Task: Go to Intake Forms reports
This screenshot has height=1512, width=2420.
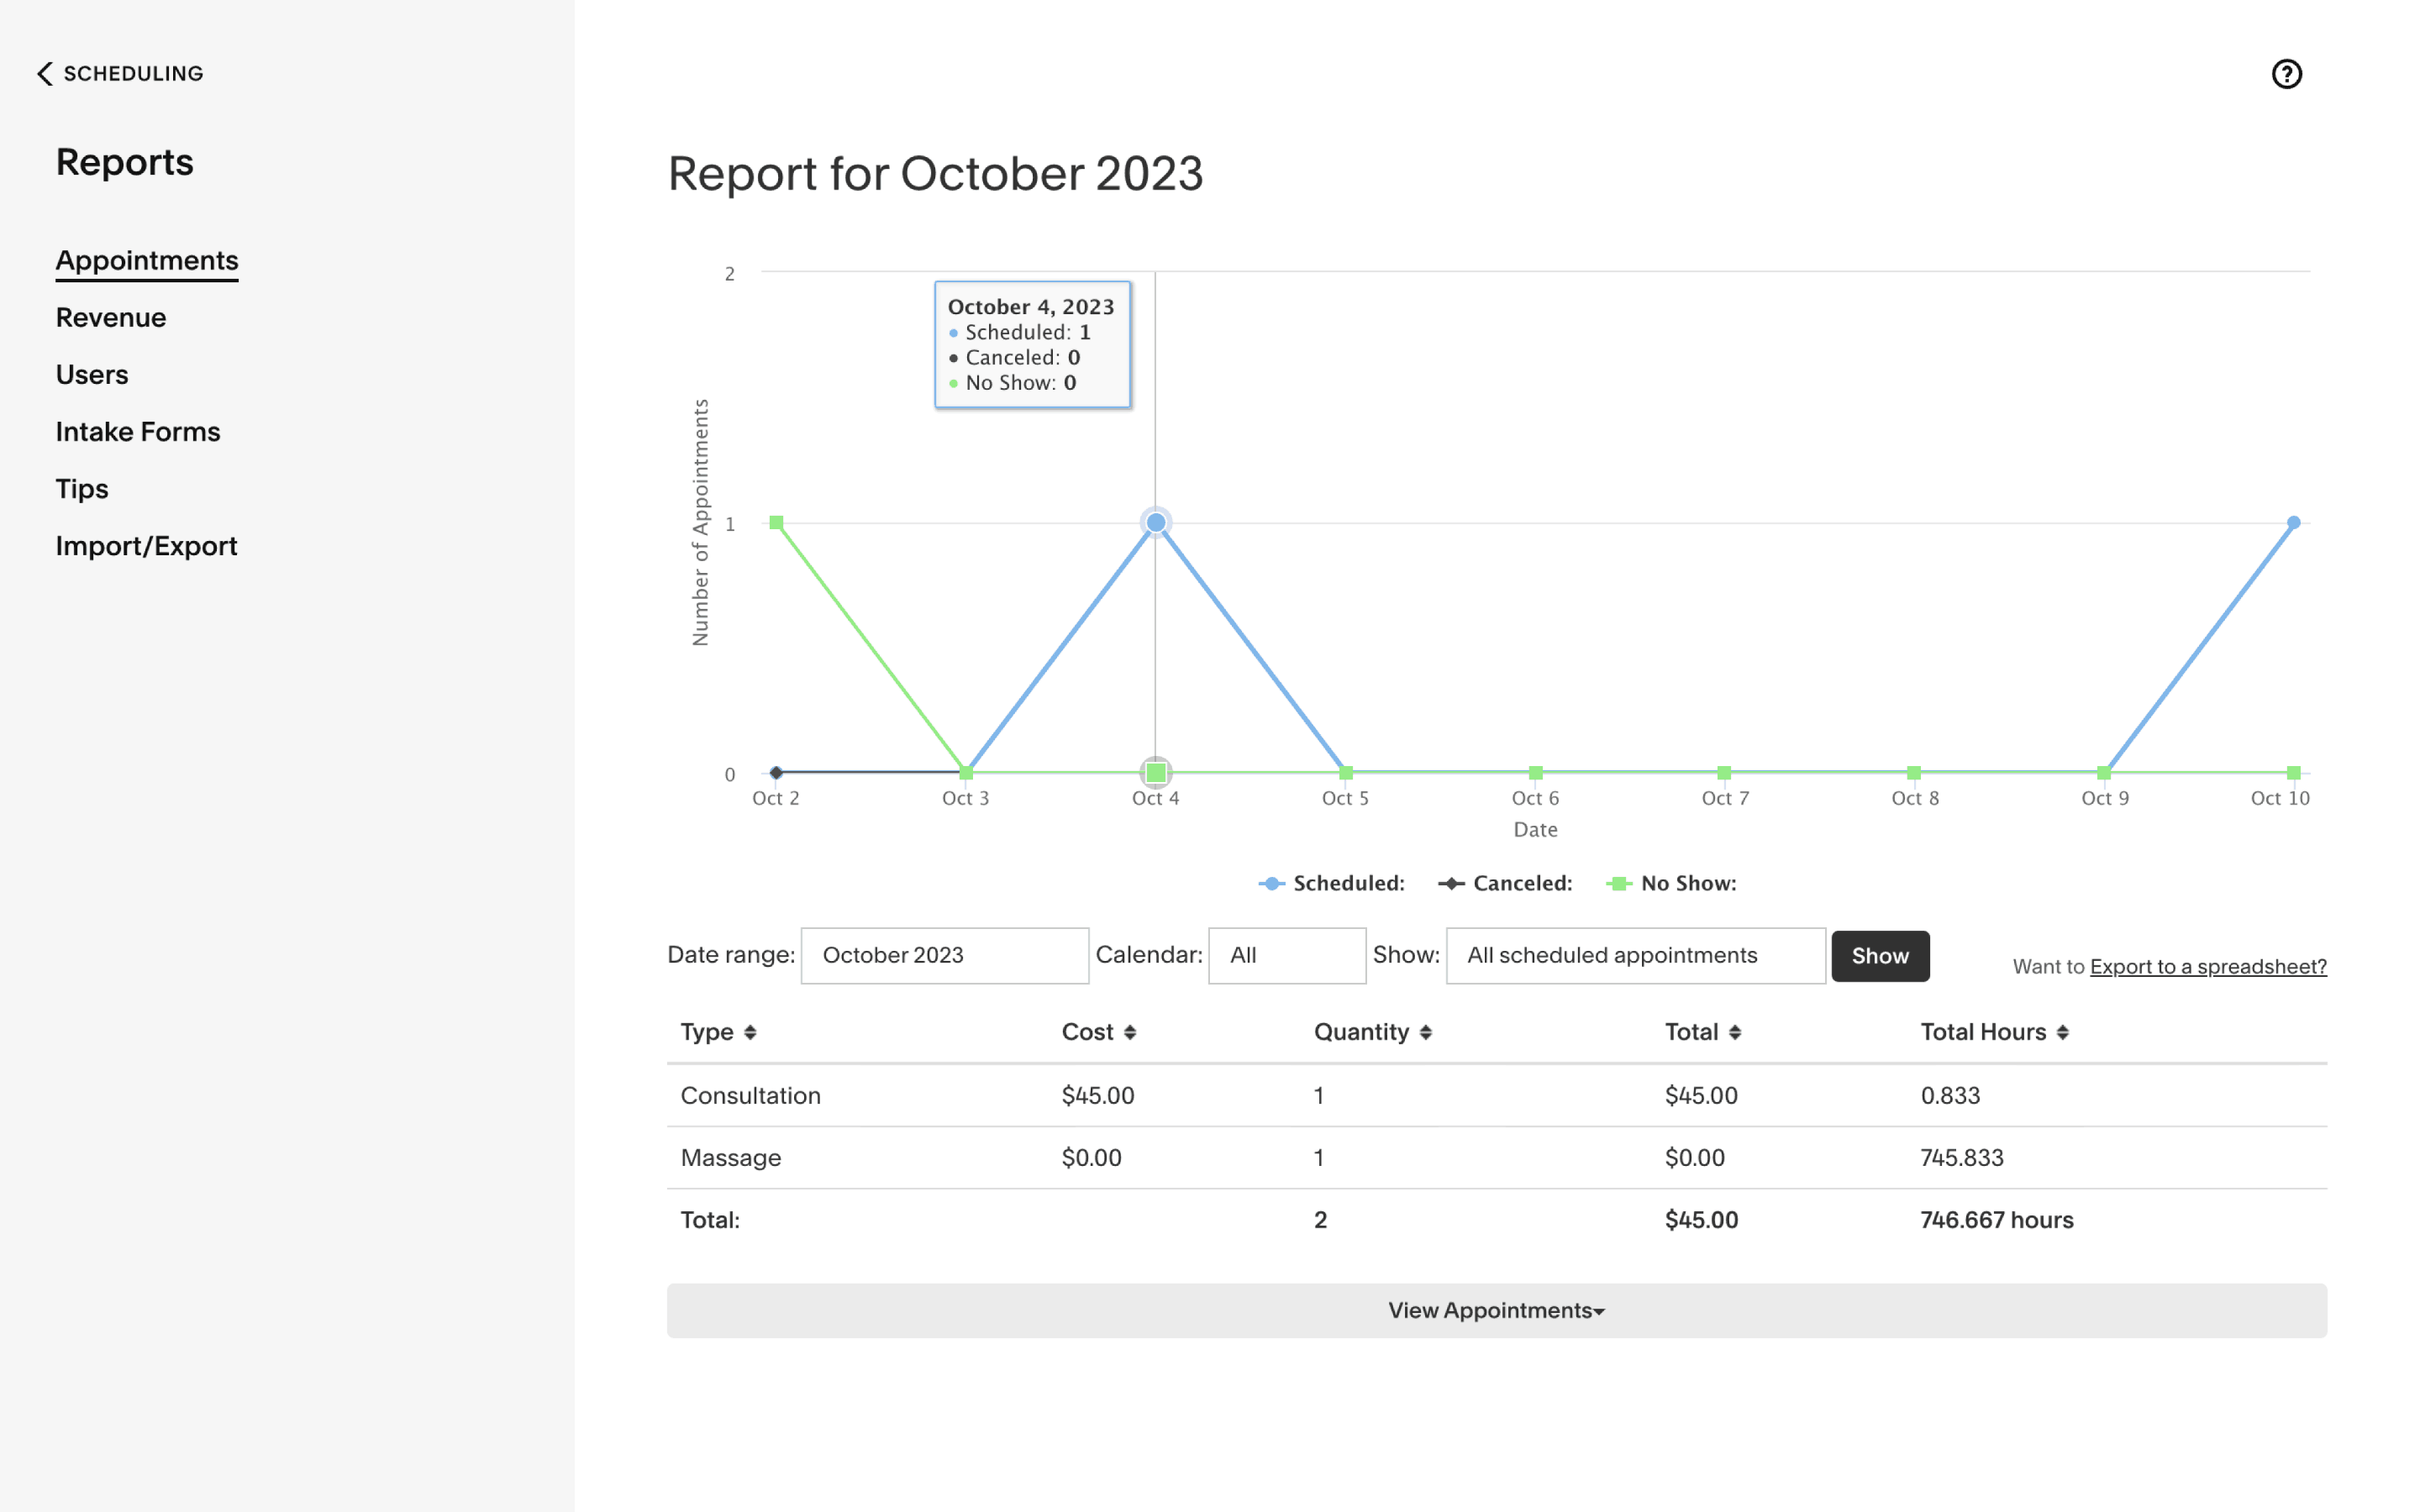Action: click(138, 432)
